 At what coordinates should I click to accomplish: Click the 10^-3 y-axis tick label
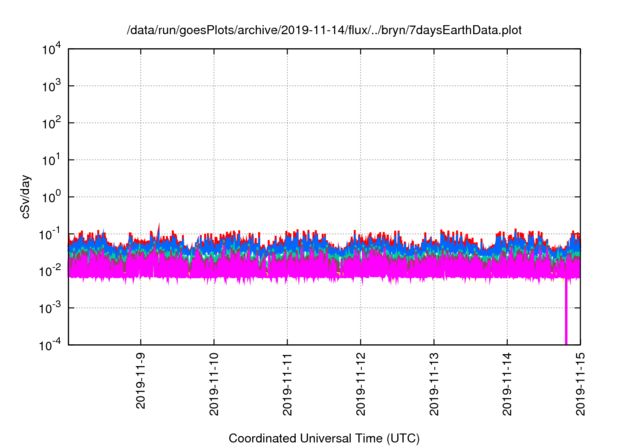coord(51,308)
